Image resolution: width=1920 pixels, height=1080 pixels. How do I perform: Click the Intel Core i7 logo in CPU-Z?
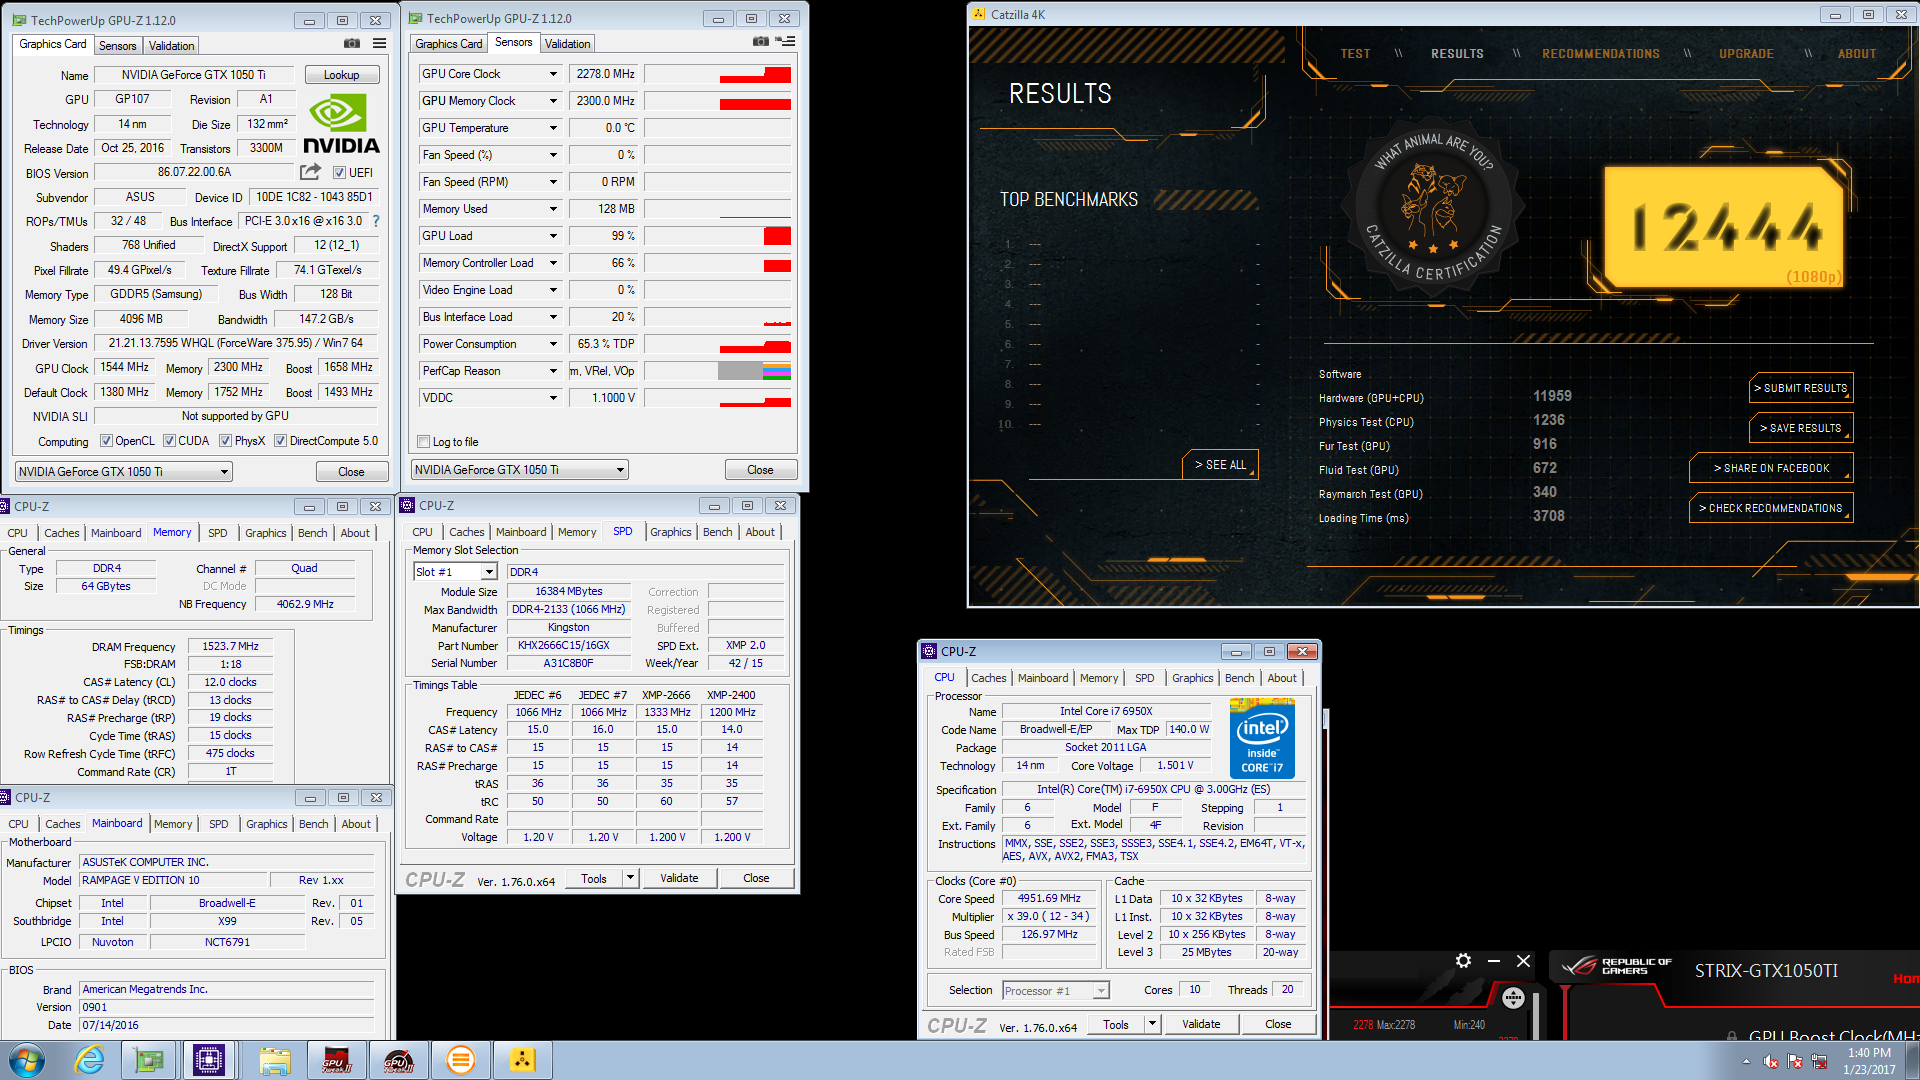(x=1262, y=739)
